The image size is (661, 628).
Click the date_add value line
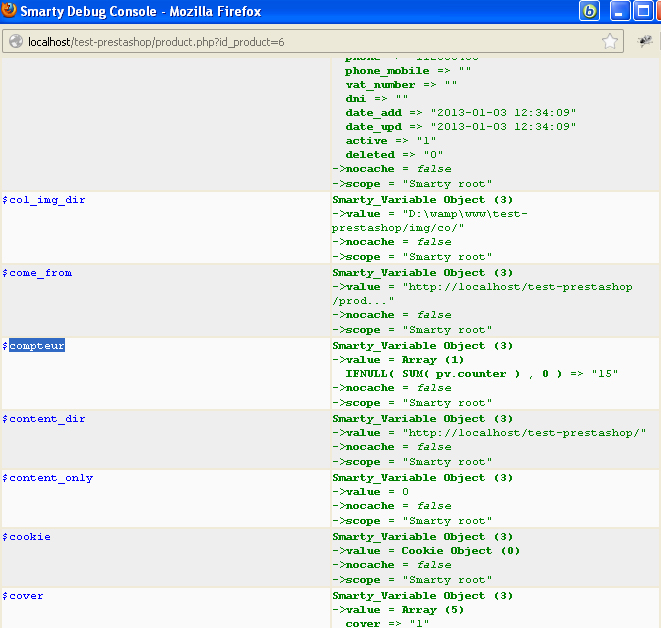(461, 113)
